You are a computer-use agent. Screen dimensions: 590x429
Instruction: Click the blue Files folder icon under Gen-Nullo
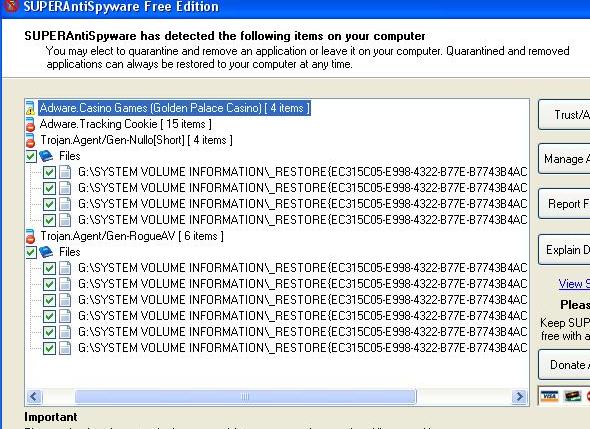point(46,156)
